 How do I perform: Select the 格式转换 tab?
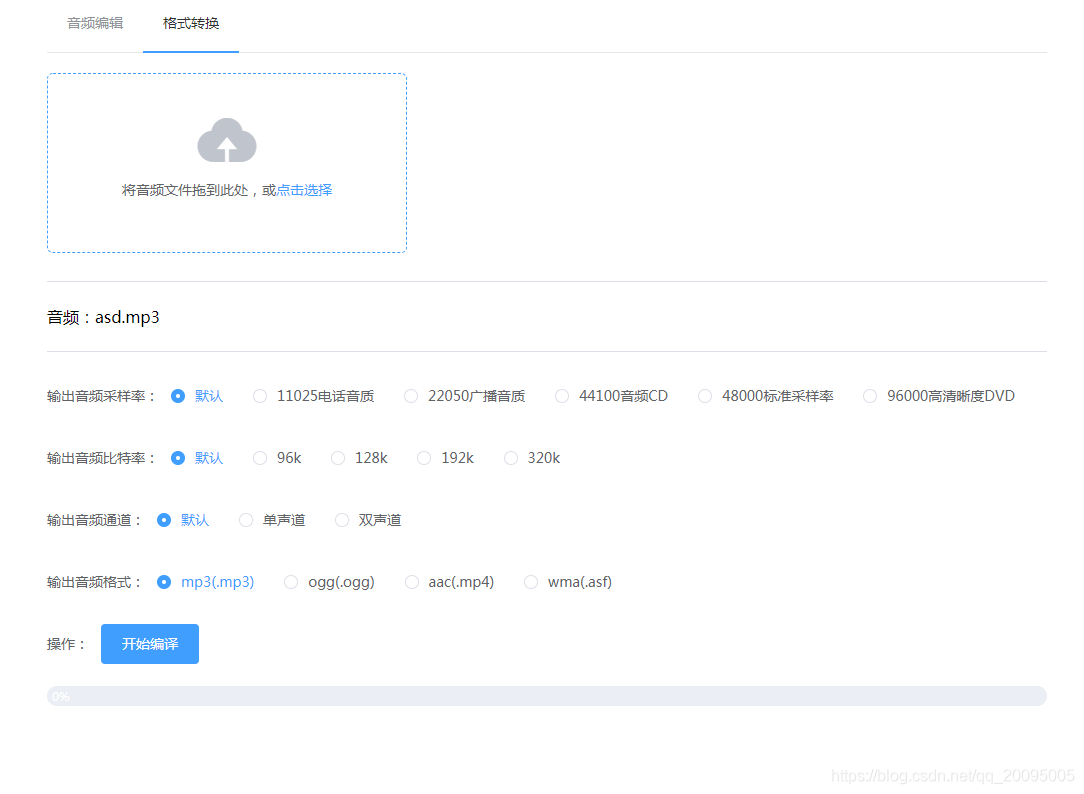click(x=191, y=23)
